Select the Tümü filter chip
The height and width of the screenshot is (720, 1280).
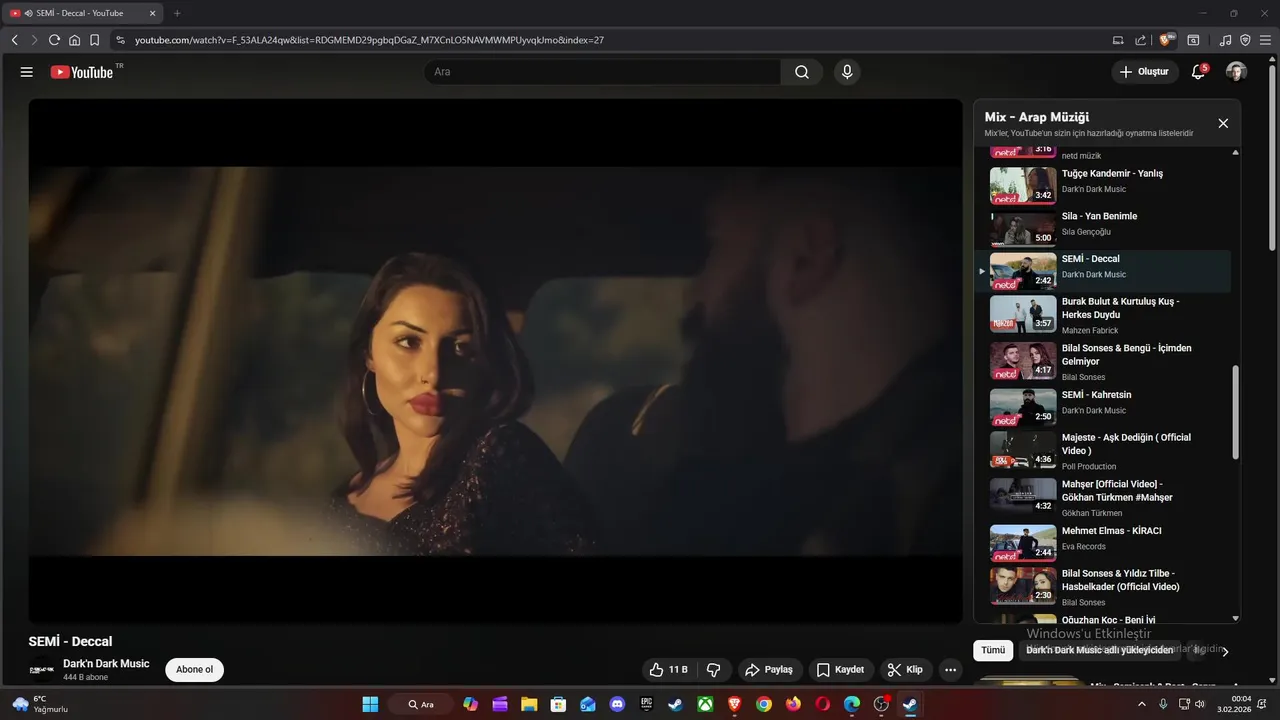pyautogui.click(x=993, y=650)
